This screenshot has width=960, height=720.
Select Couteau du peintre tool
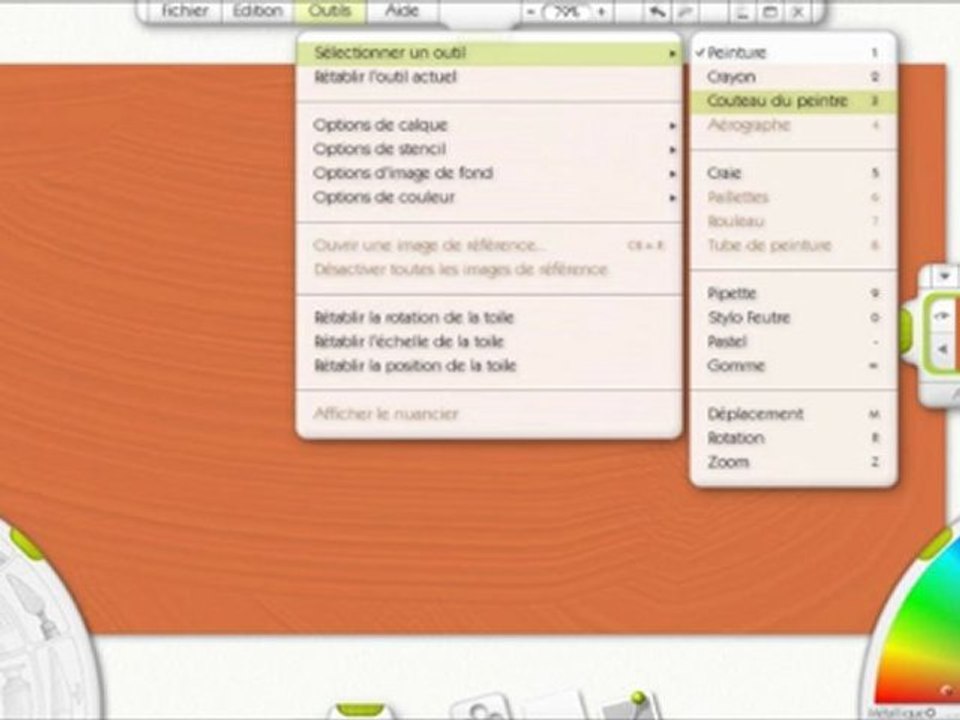pyautogui.click(x=793, y=101)
